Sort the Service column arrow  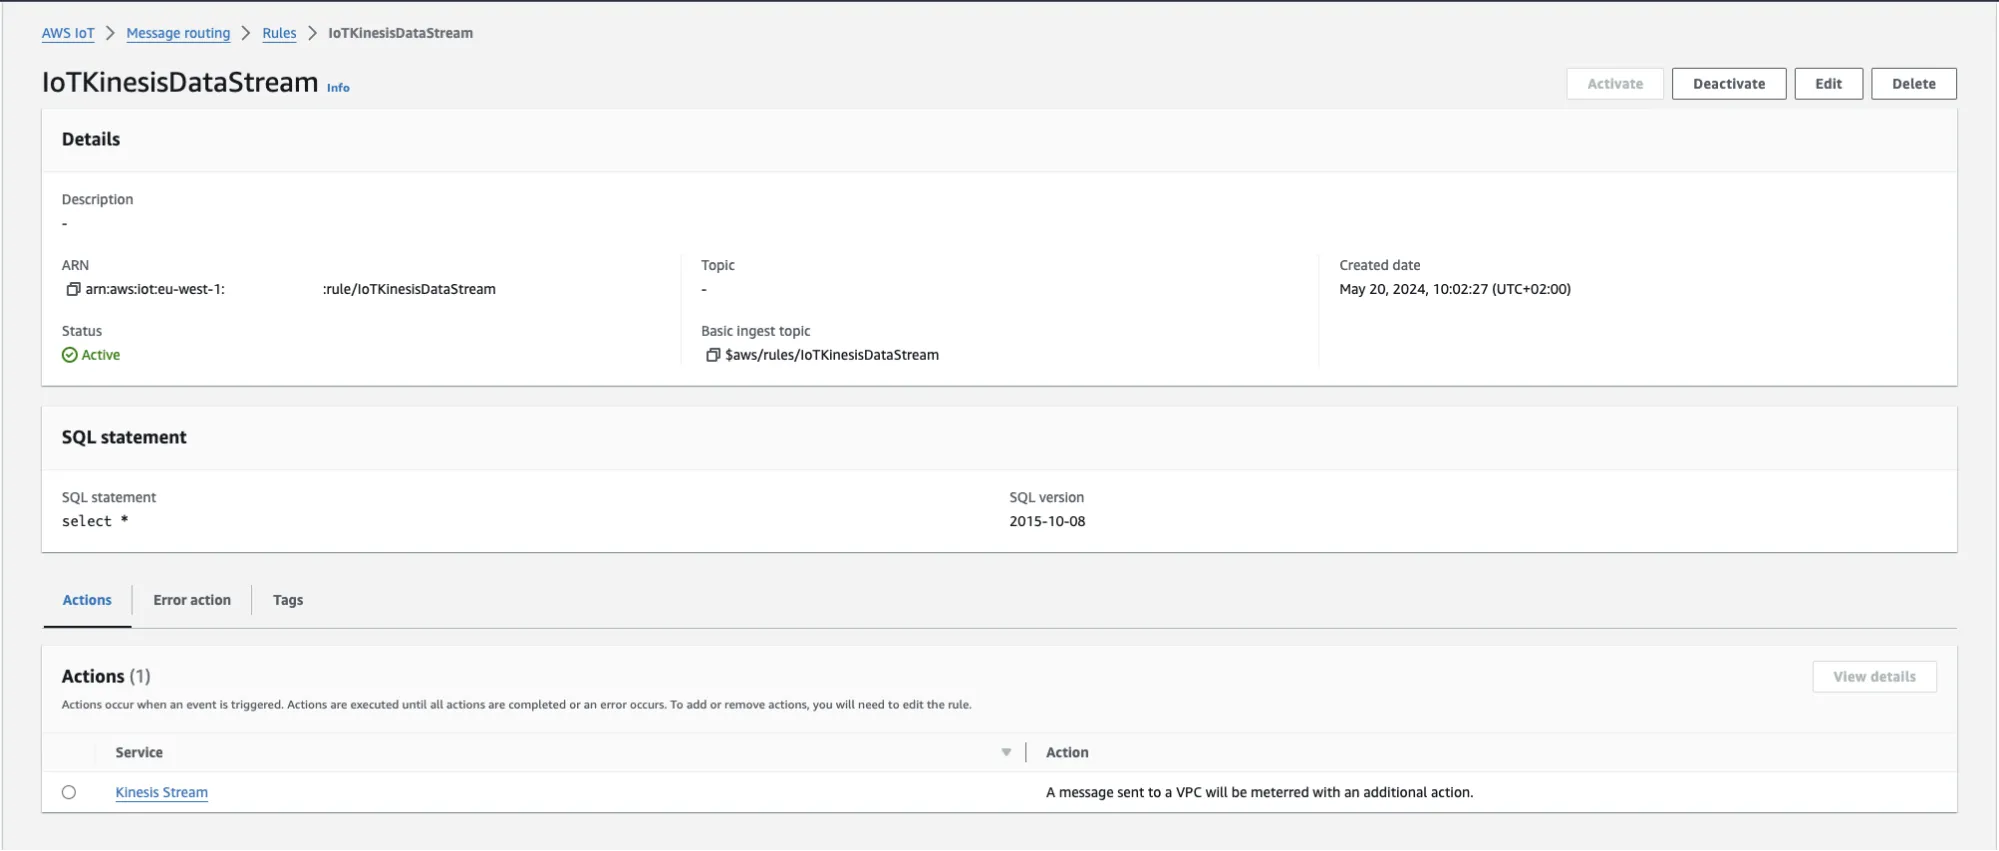pyautogui.click(x=1006, y=753)
